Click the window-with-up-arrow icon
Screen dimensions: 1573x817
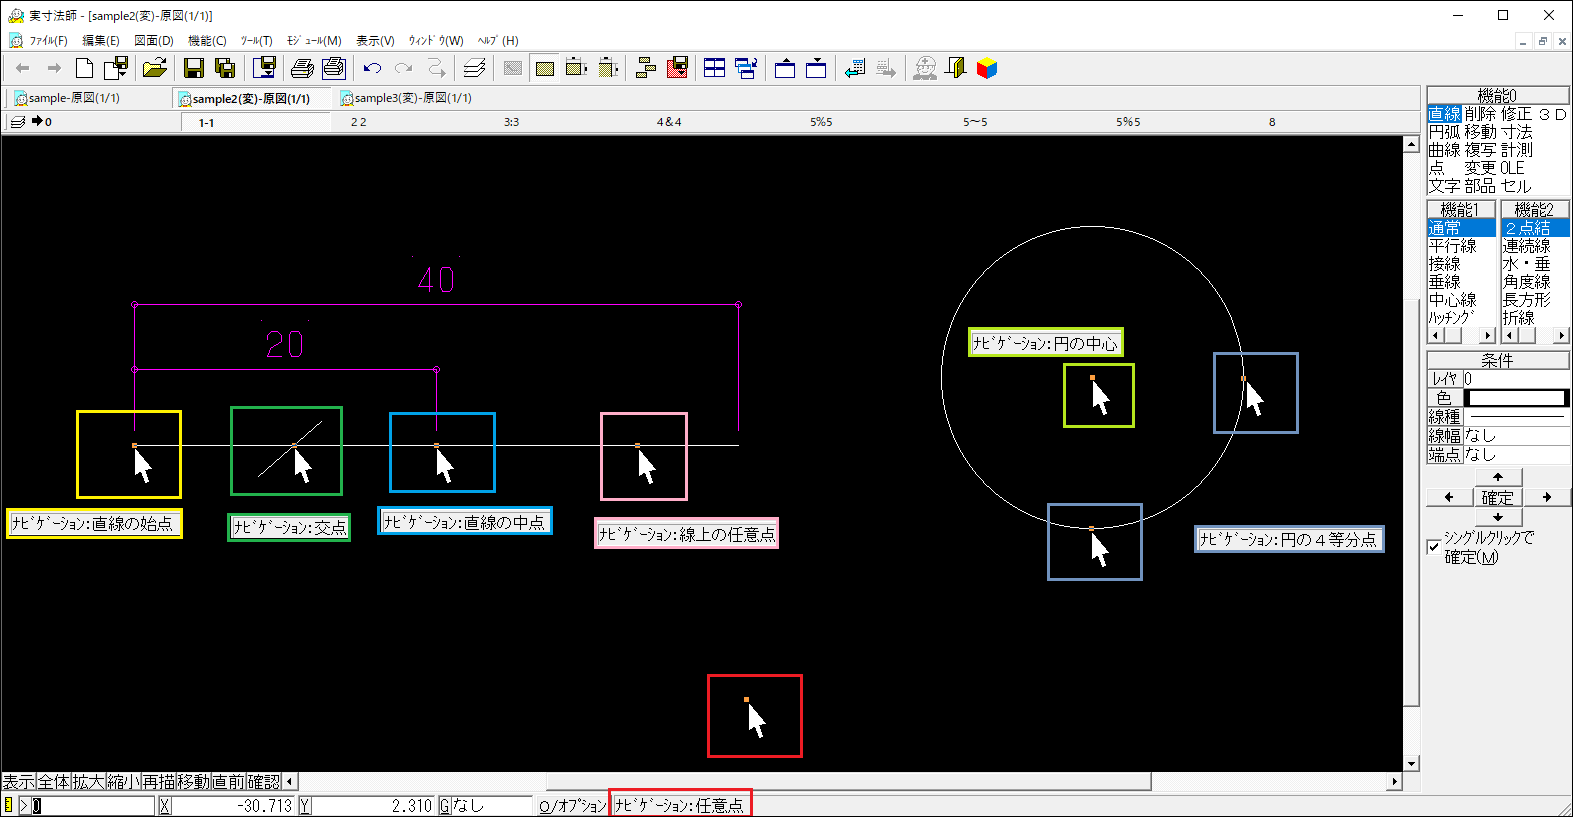pos(785,68)
